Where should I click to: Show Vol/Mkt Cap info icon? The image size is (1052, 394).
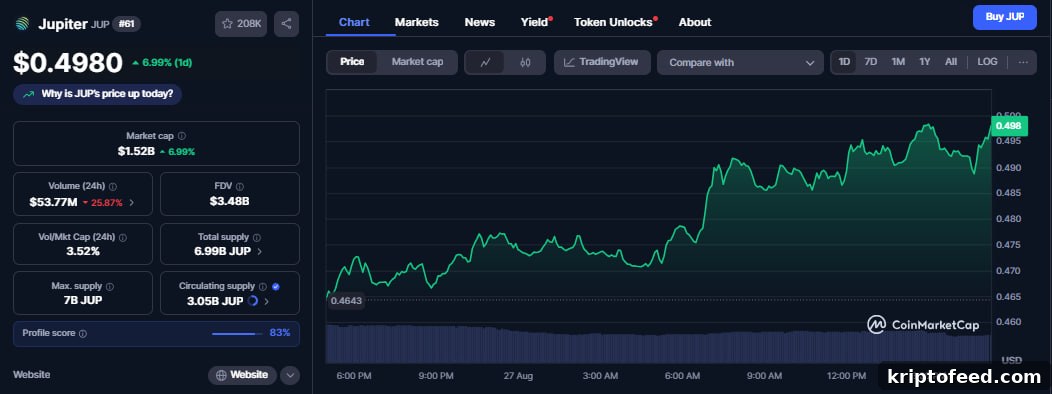pyautogui.click(x=122, y=238)
